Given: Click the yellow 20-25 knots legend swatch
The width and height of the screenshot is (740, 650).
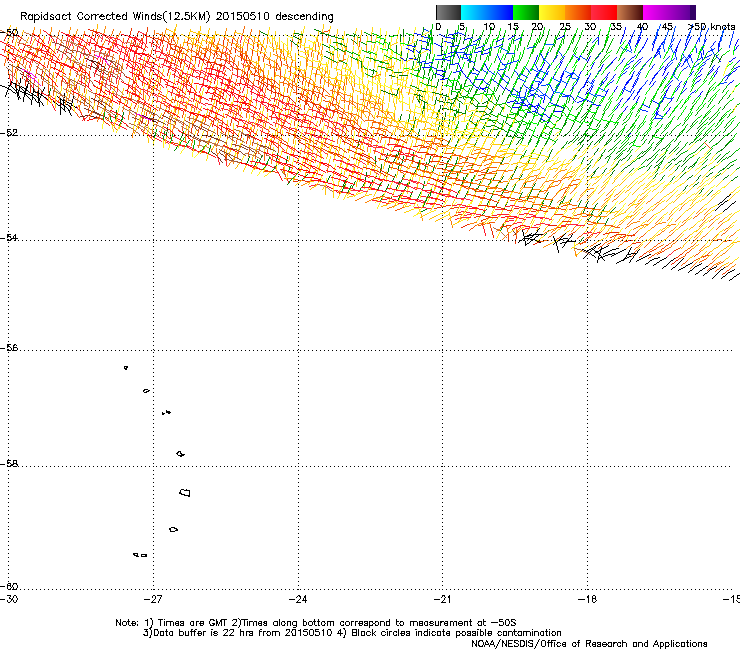Looking at the screenshot, I should pos(552,12).
